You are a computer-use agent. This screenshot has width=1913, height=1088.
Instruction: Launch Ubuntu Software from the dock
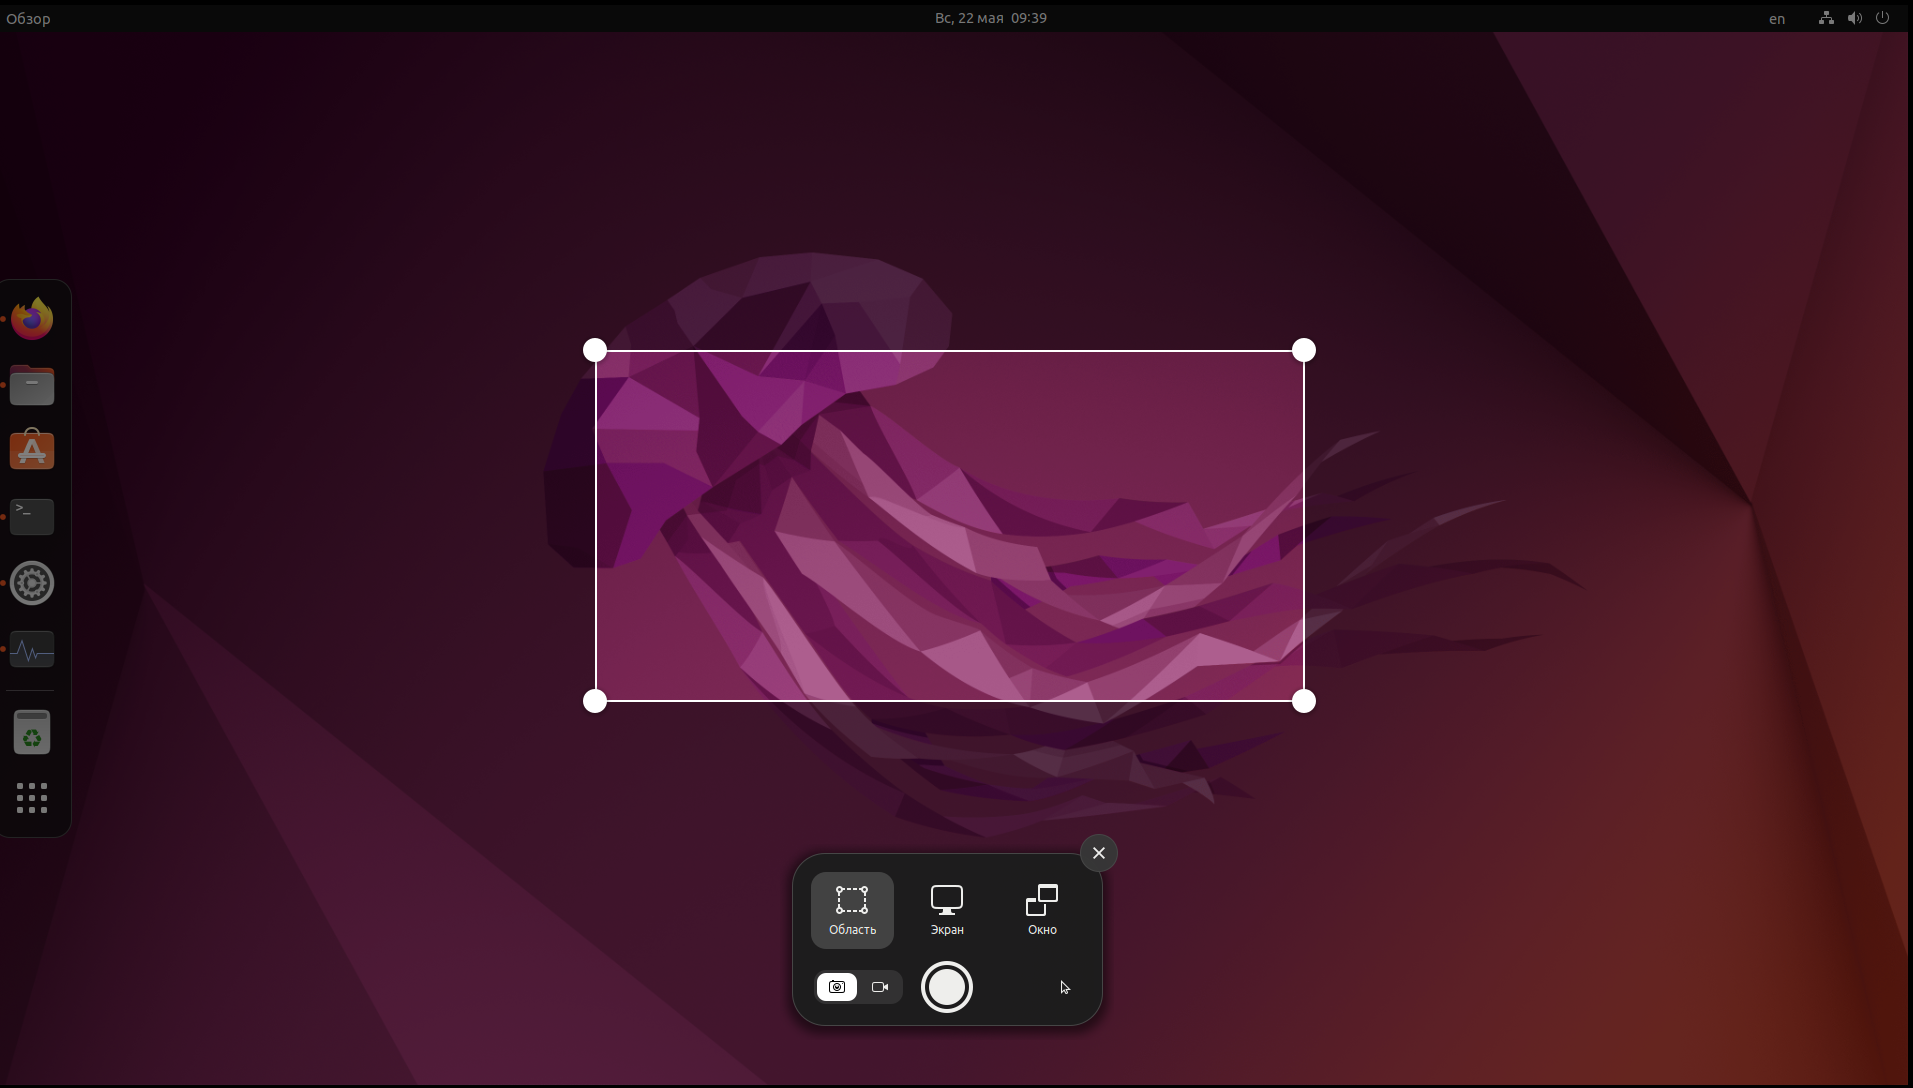pyautogui.click(x=32, y=451)
